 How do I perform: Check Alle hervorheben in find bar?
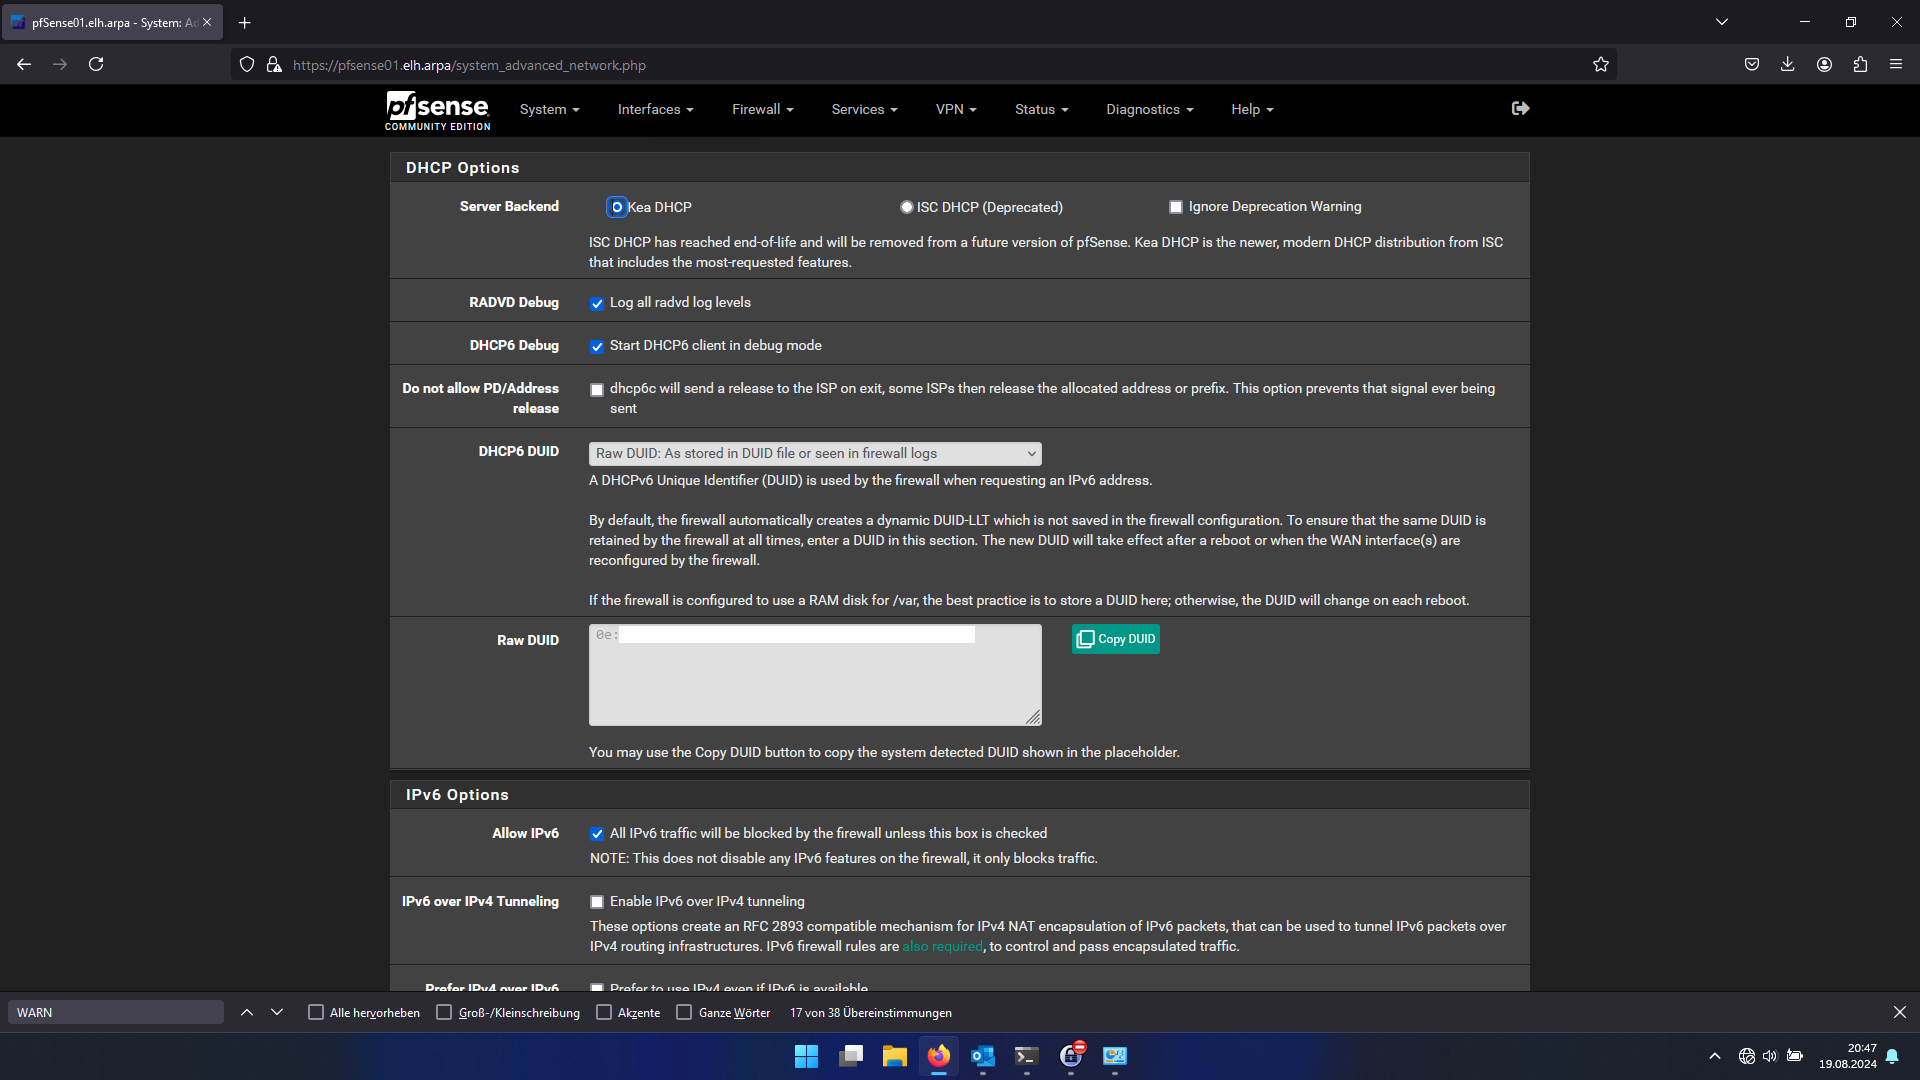coord(316,1012)
